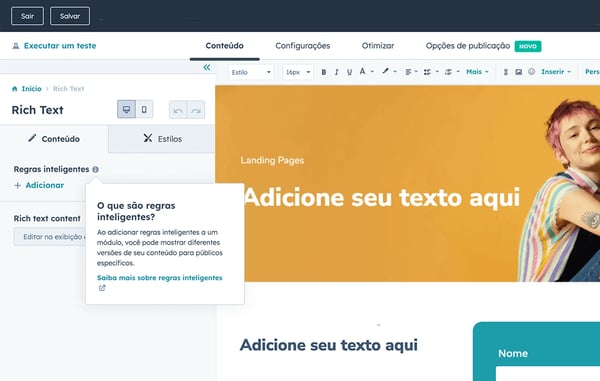600x381 pixels.
Task: Click the Adicionar smart rule link
Action: (x=39, y=186)
